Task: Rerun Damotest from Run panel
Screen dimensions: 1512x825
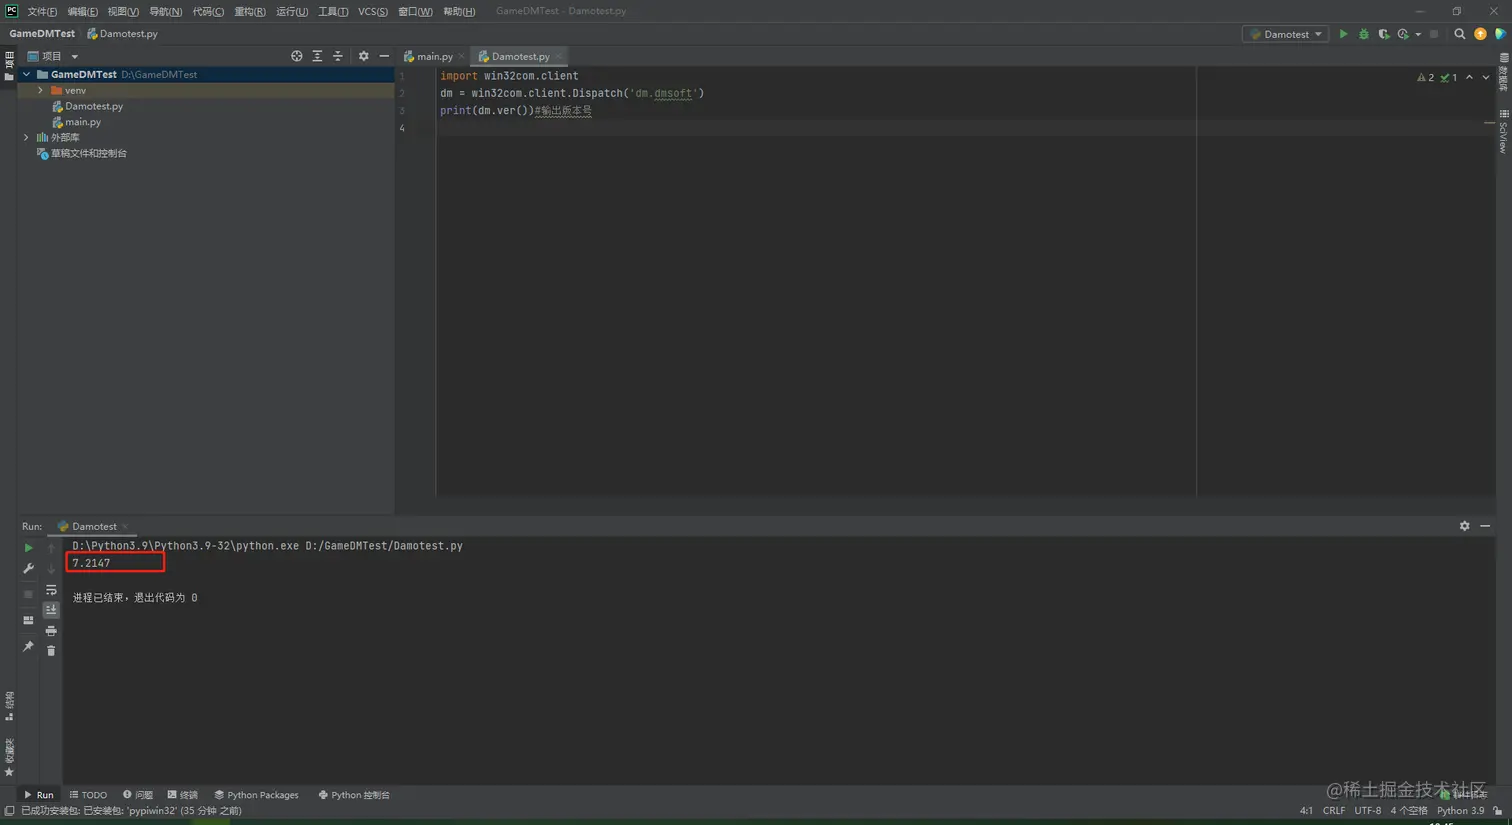Action: coord(28,548)
